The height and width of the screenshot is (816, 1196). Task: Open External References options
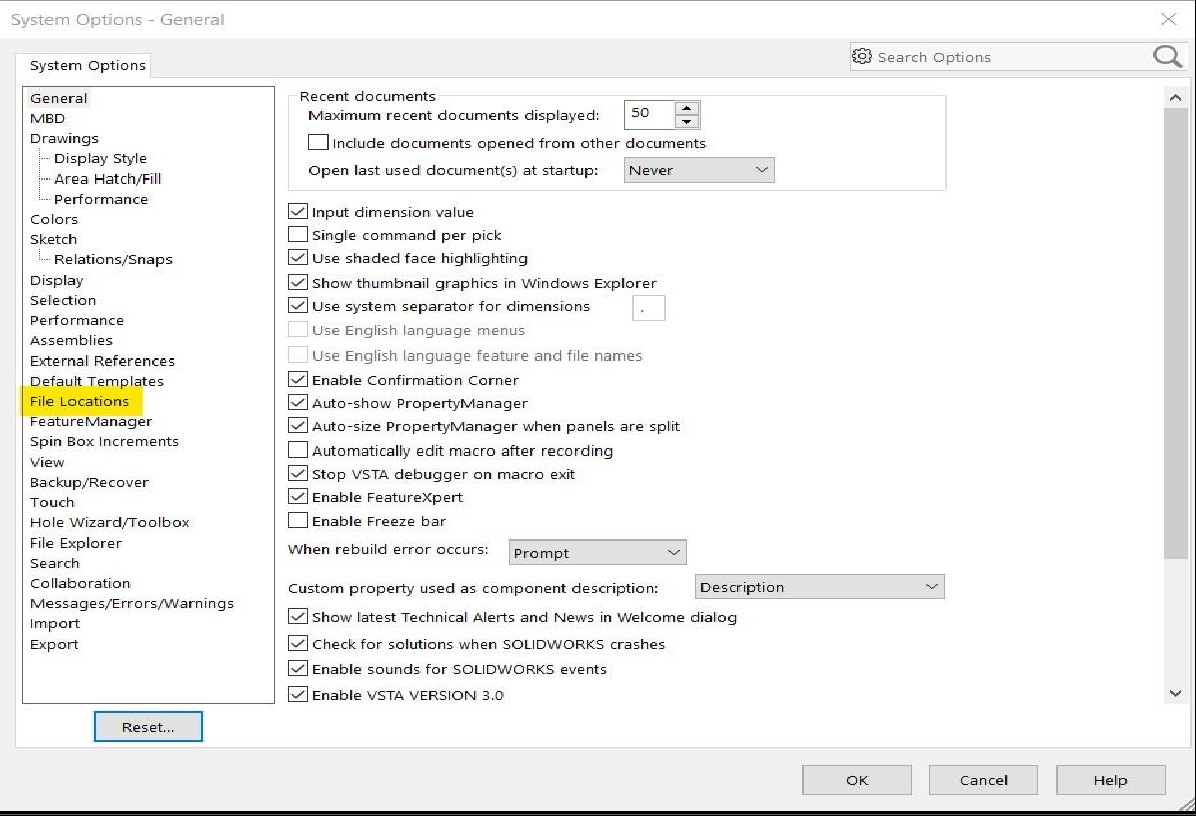pos(102,361)
